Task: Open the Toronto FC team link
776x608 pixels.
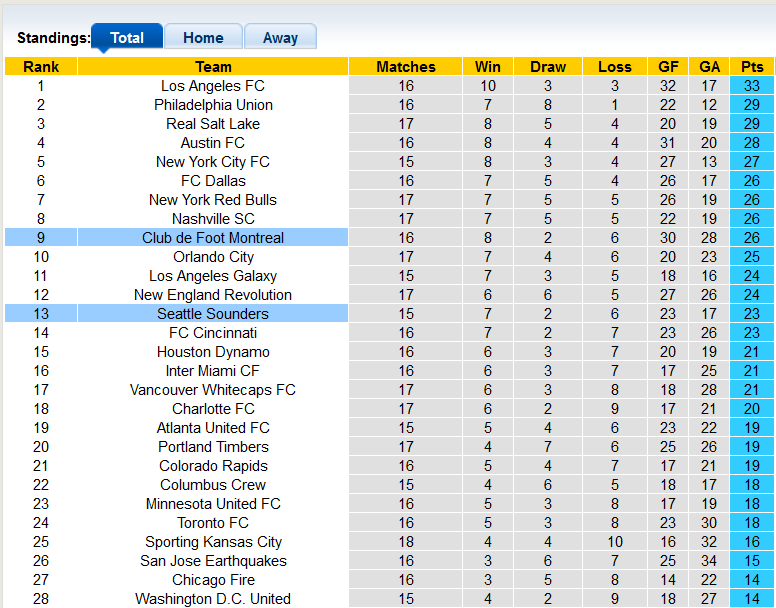Action: point(213,523)
